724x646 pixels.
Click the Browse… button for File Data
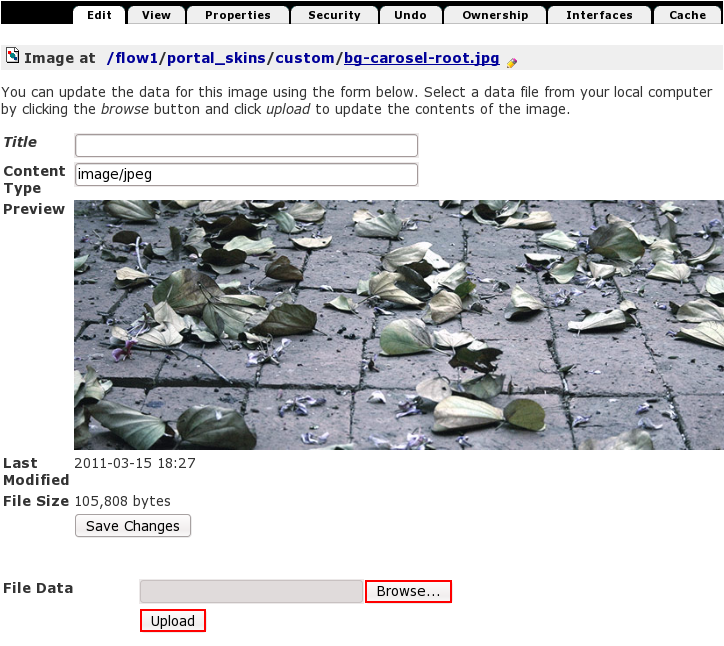coord(408,591)
